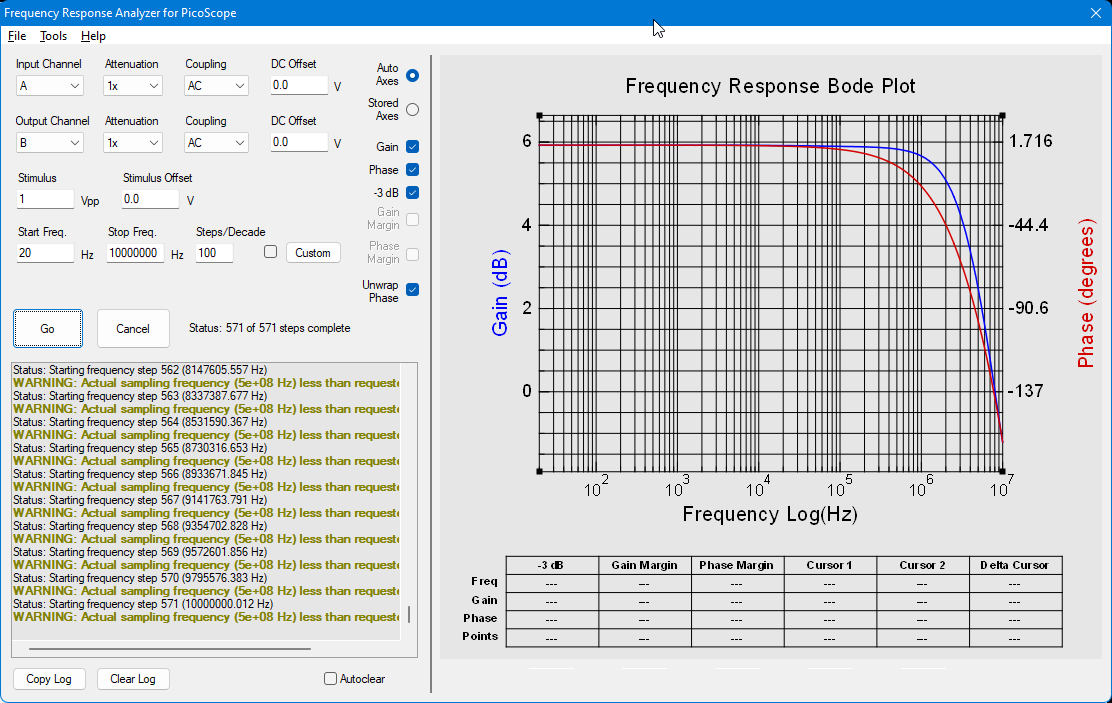
Task: Click the Go button
Action: 48,328
